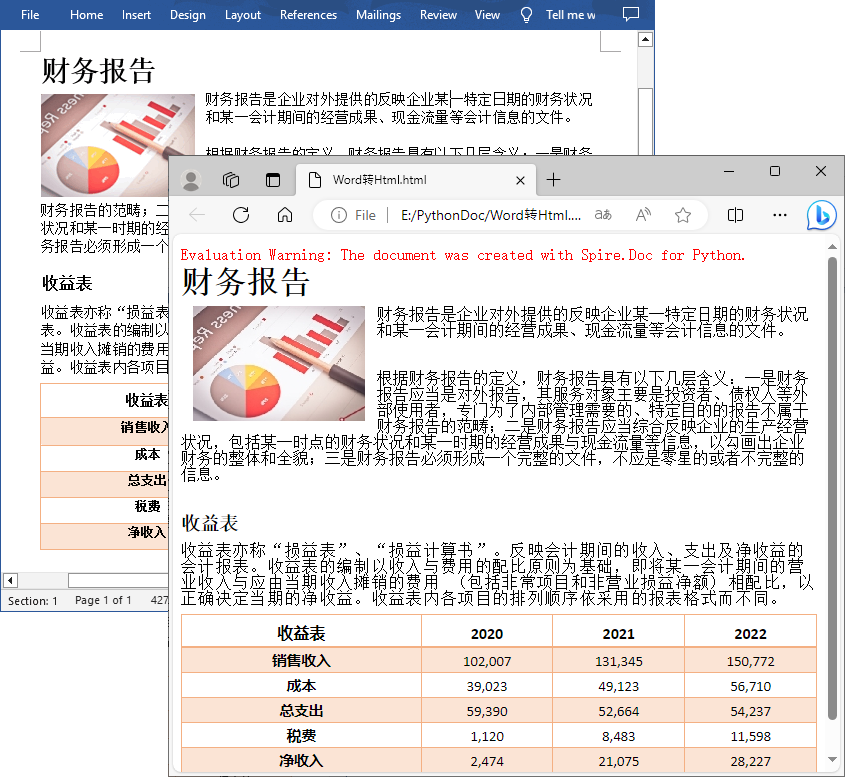Click Page 1 of 1 in status bar
846x778 pixels.
(x=103, y=600)
